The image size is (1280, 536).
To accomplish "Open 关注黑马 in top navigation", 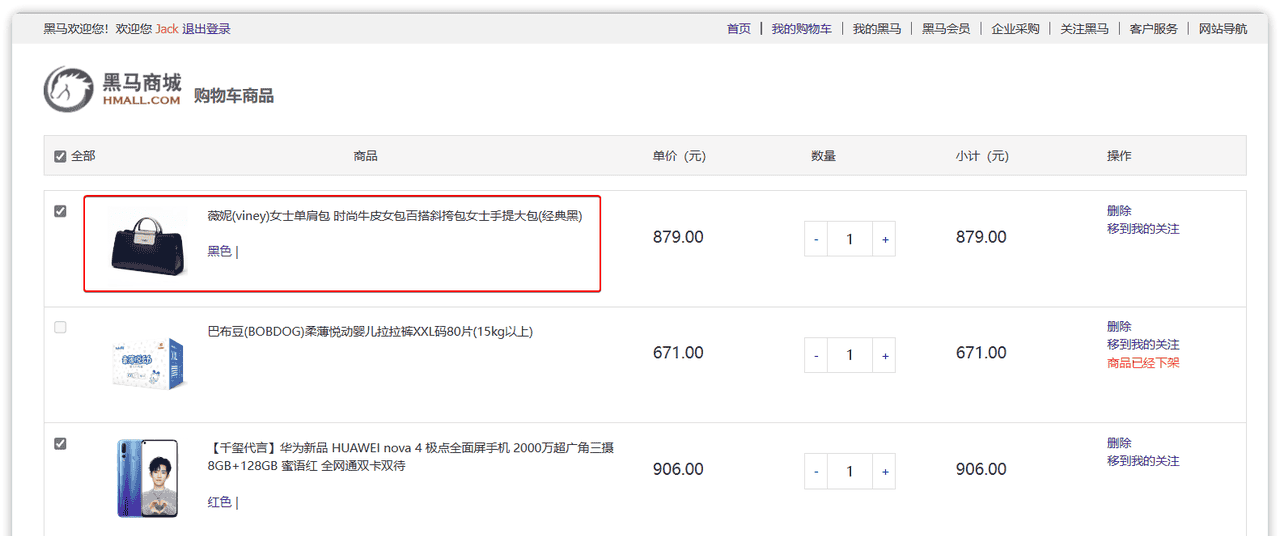I will [x=1084, y=29].
